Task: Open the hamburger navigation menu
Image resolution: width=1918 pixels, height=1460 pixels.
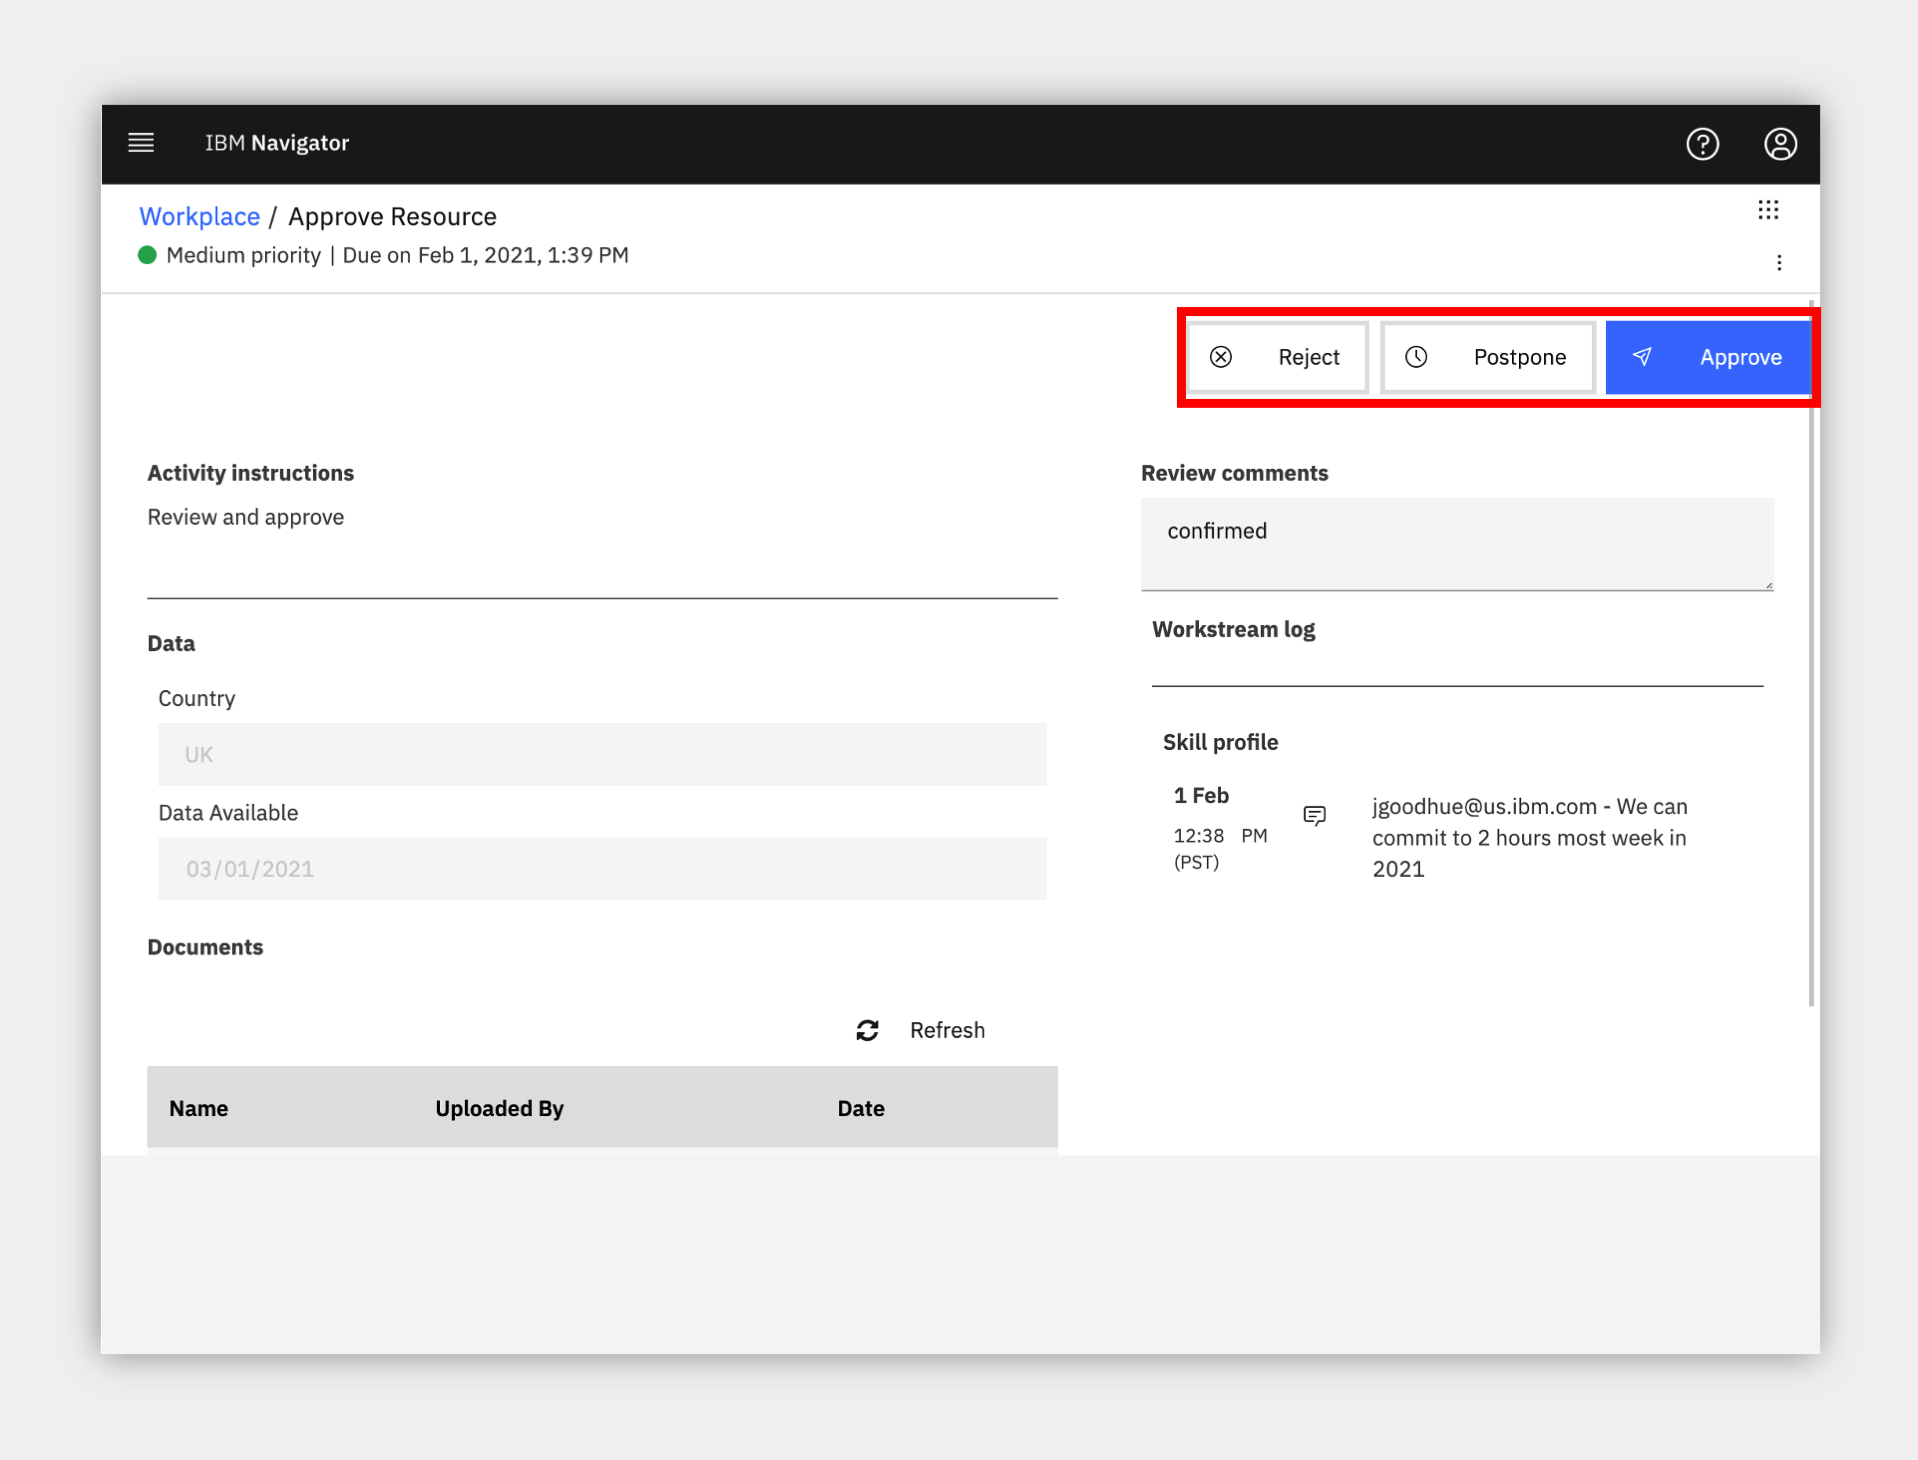Action: (x=141, y=143)
